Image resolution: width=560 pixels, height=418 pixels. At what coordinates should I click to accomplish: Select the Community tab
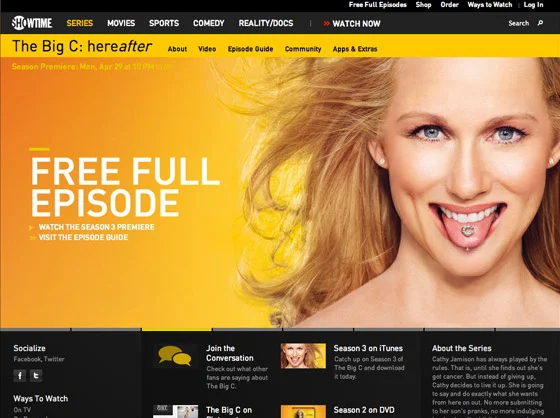coord(303,49)
